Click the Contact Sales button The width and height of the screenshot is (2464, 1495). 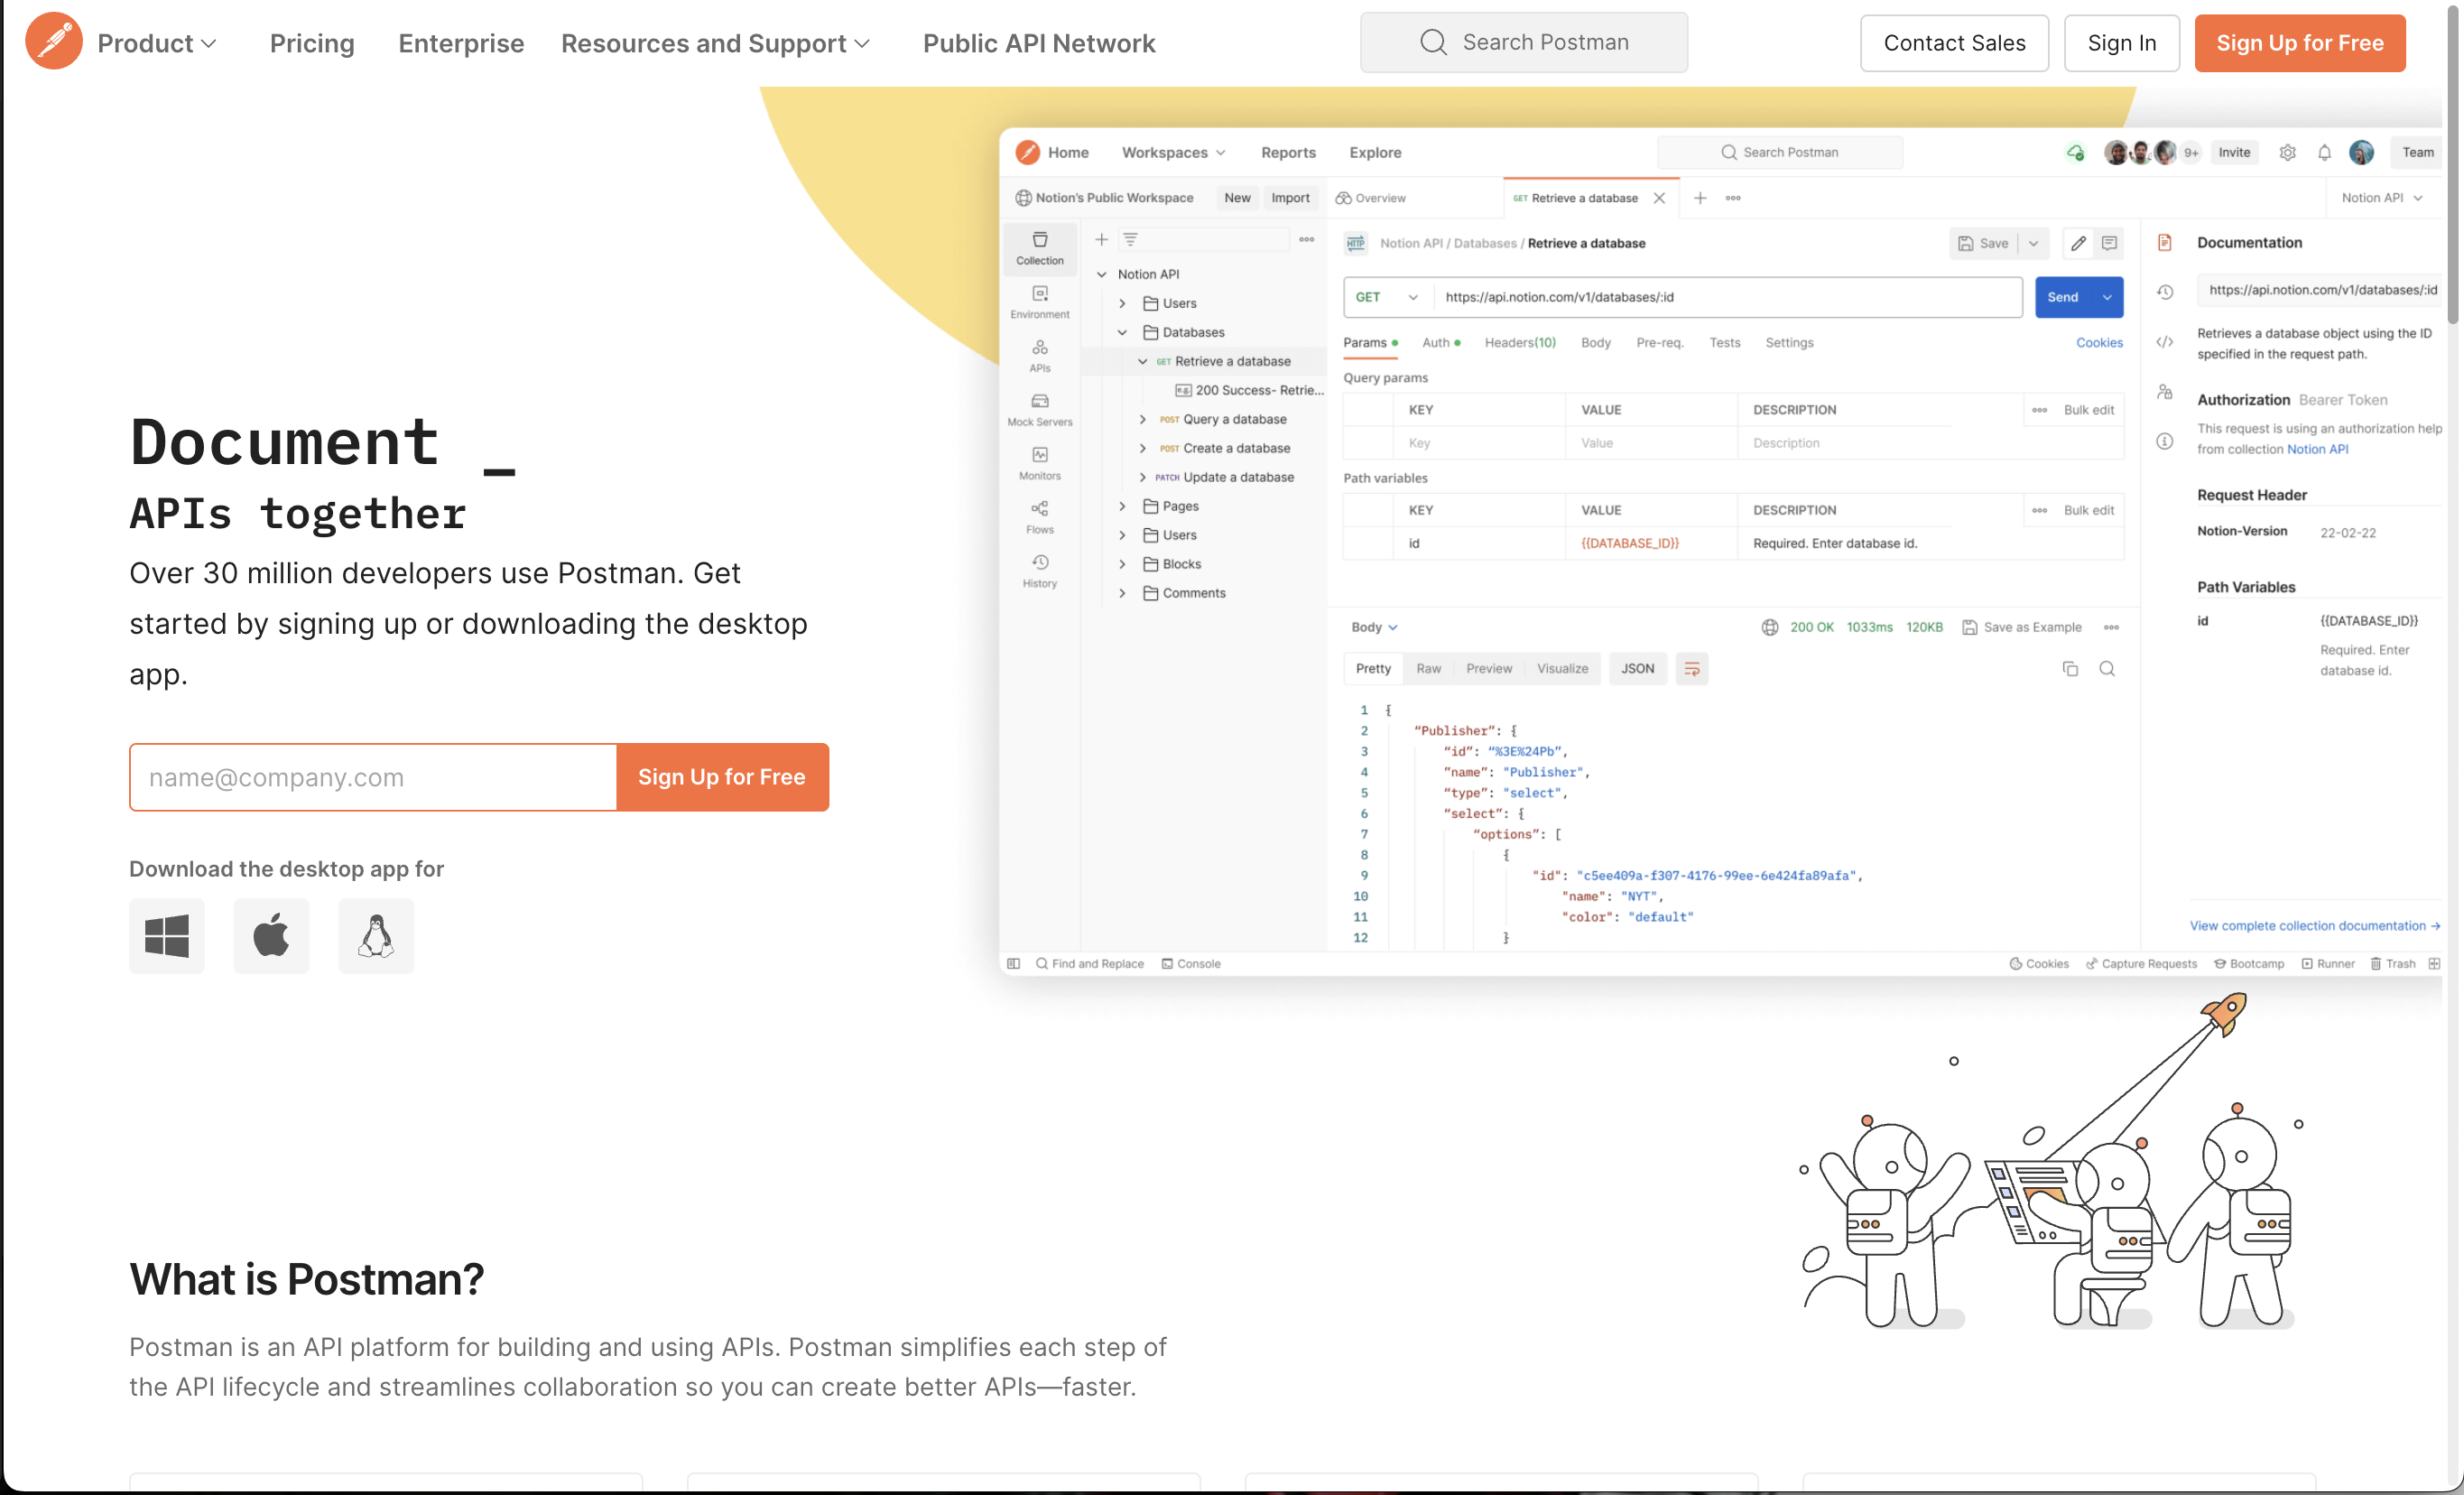[x=1953, y=43]
